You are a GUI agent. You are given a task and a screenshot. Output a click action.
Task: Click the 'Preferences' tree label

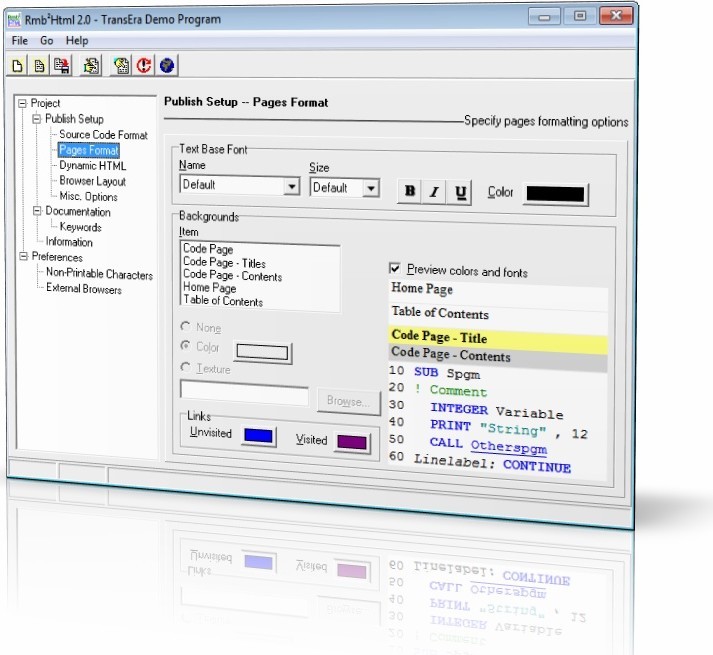click(57, 257)
